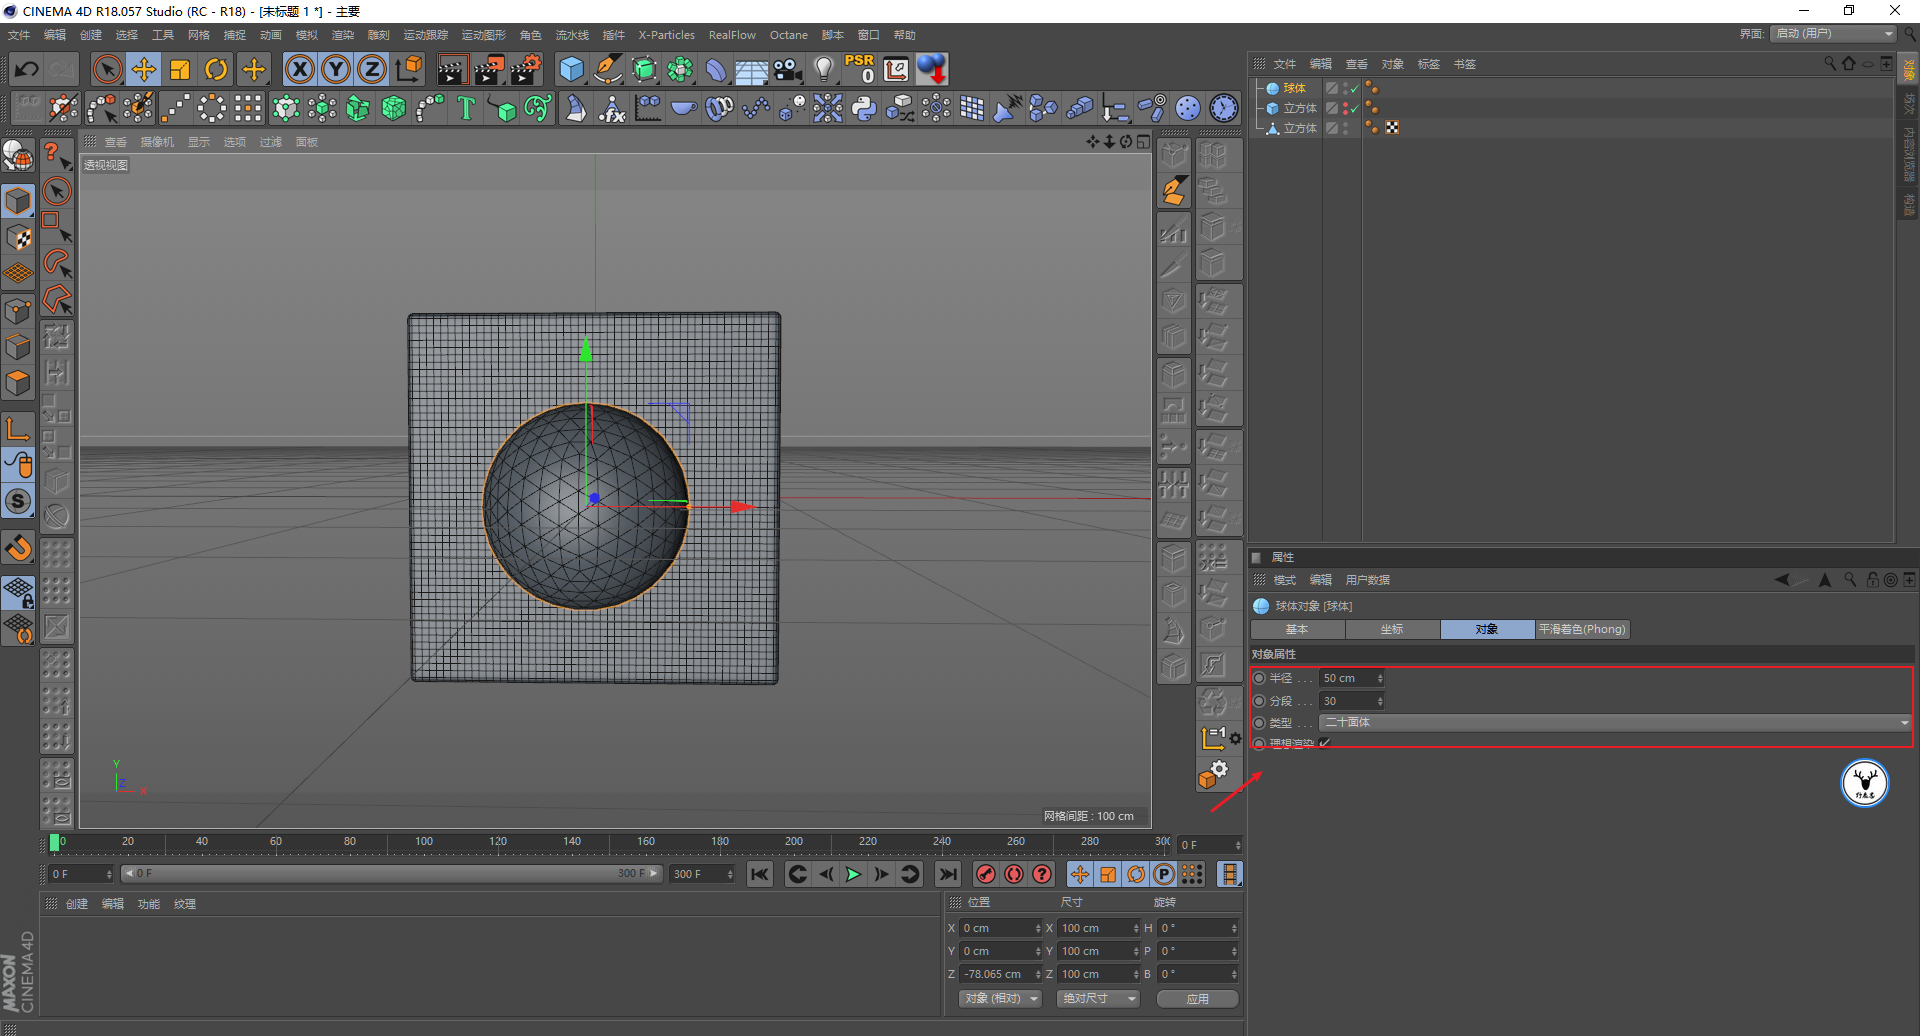Toggle the Y axis lock

(x=336, y=69)
